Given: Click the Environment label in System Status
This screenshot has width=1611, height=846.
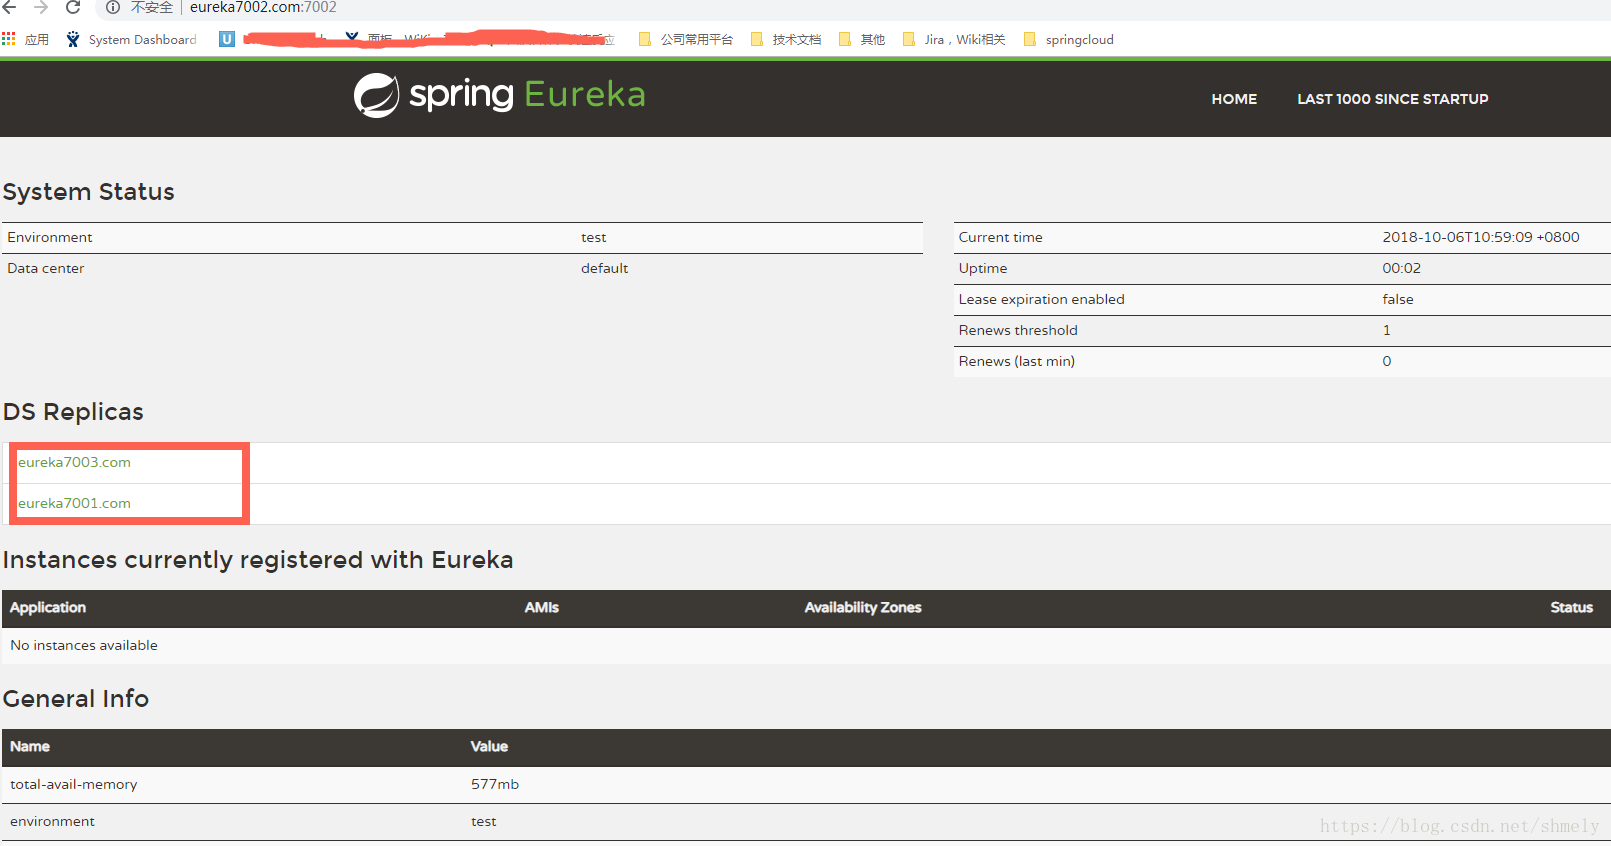Looking at the screenshot, I should coord(50,237).
